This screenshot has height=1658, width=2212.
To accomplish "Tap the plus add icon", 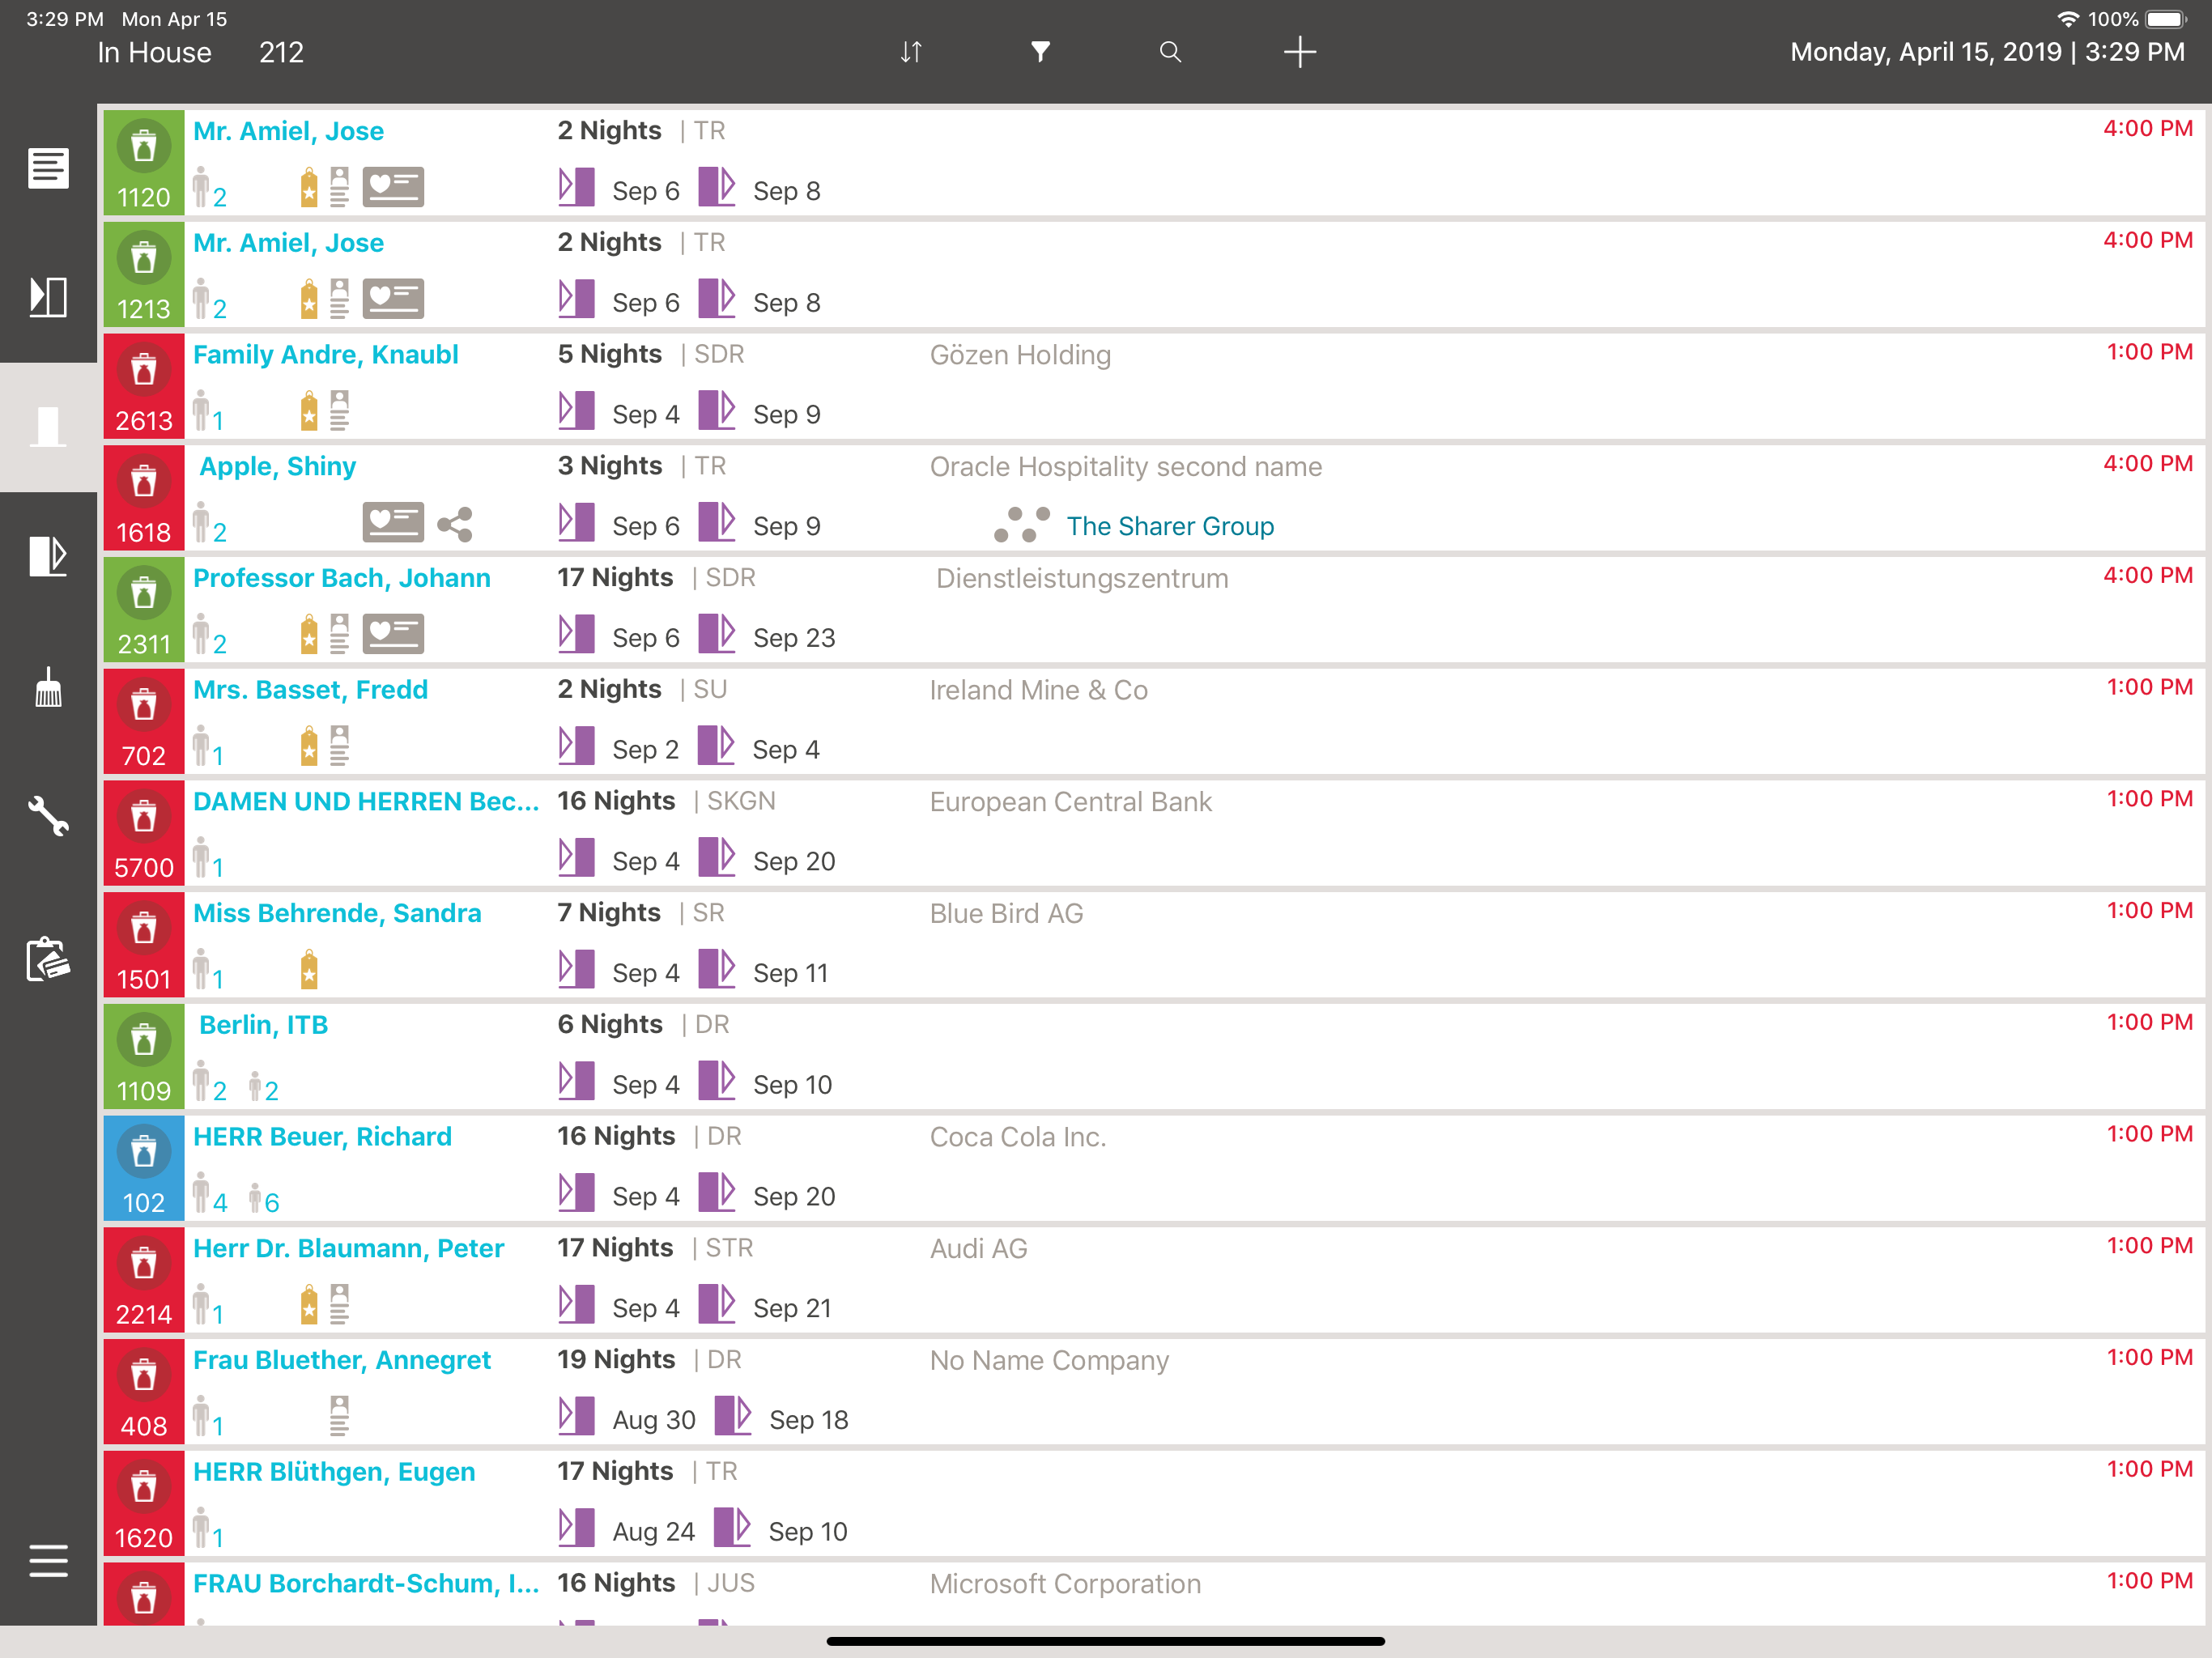I will click(1299, 52).
